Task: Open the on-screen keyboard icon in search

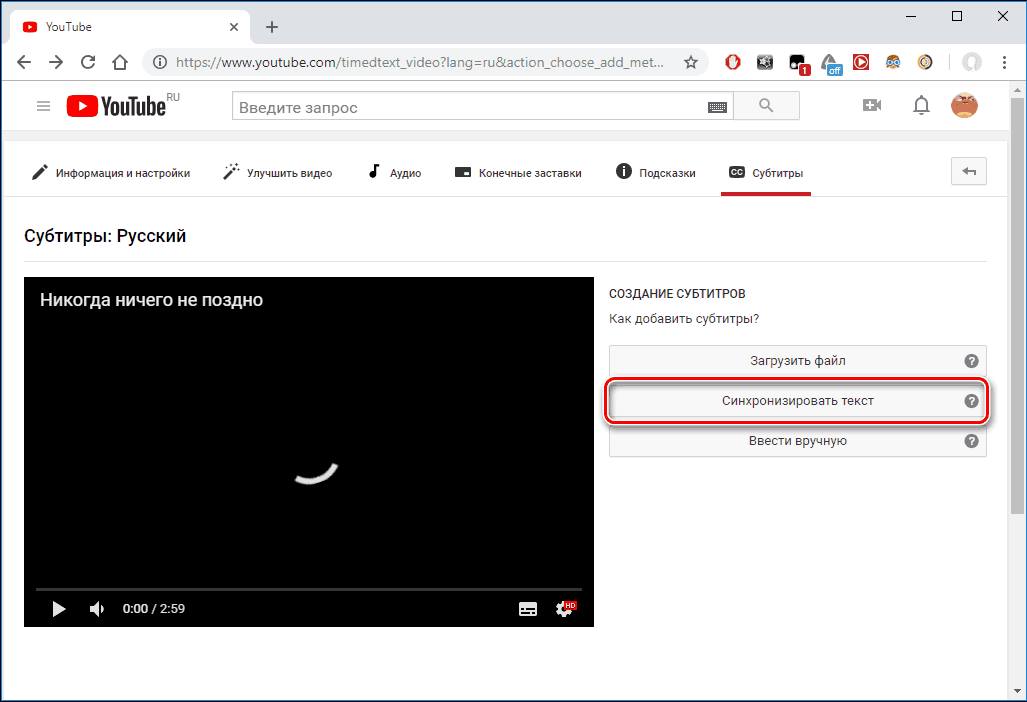Action: tap(717, 107)
